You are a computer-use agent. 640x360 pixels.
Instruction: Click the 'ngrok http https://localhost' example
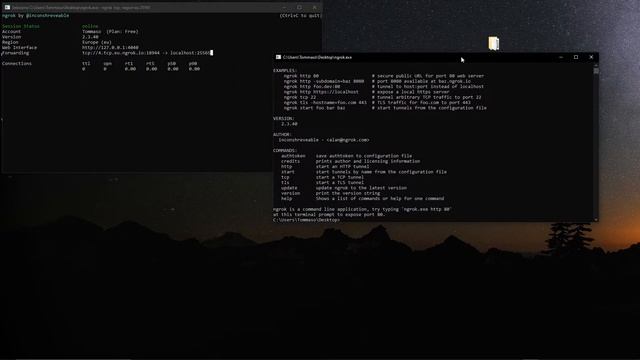coord(321,92)
